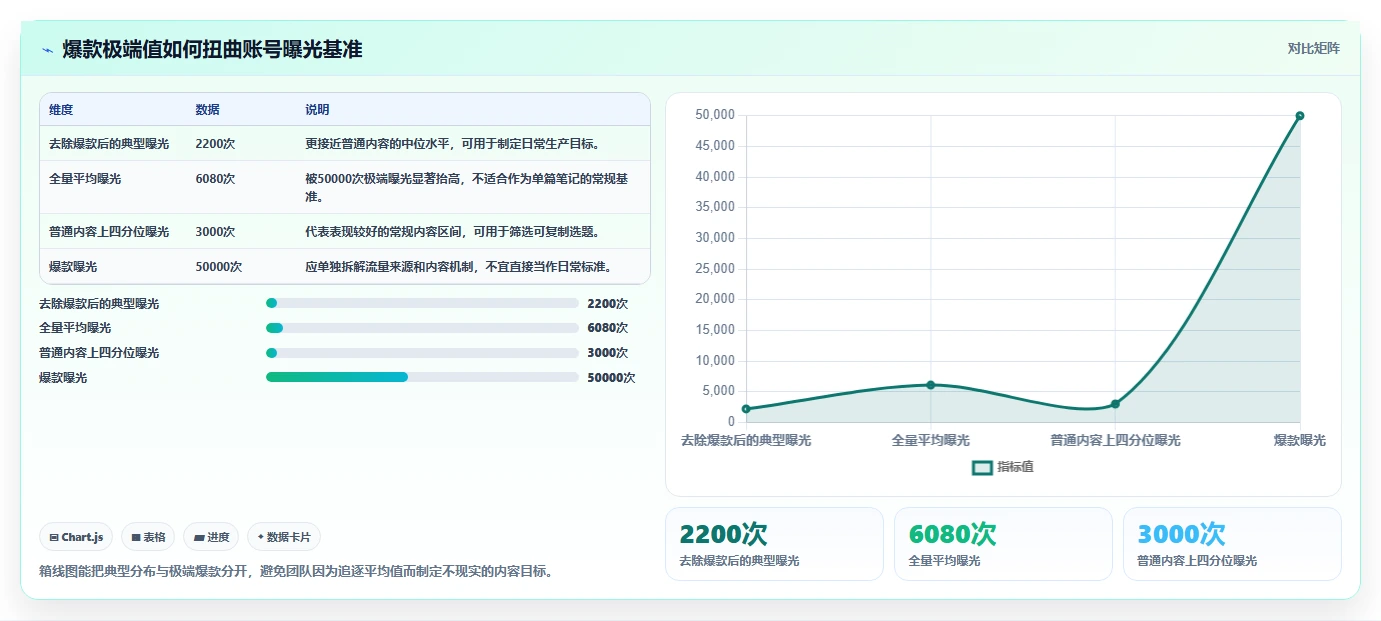The width and height of the screenshot is (1381, 621).
Task: Click the chart data point for 爆款曝光
Action: pos(1300,116)
